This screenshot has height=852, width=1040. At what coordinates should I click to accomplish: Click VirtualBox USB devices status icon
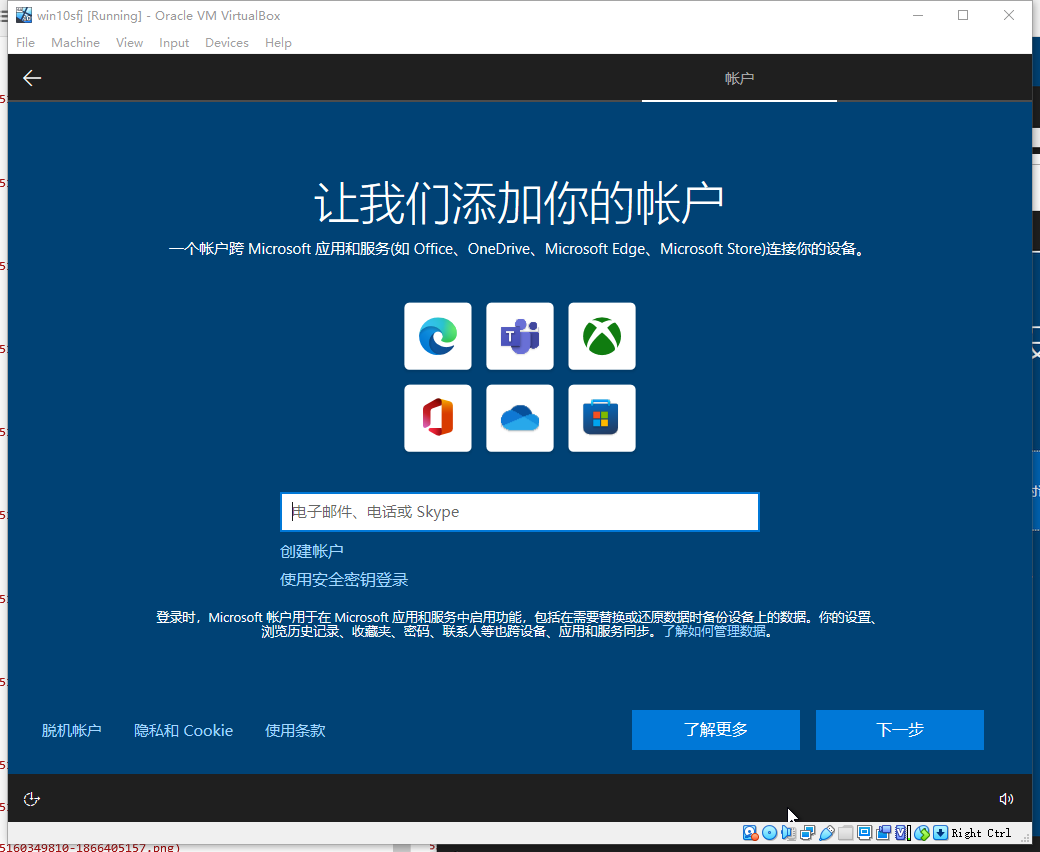coord(826,833)
